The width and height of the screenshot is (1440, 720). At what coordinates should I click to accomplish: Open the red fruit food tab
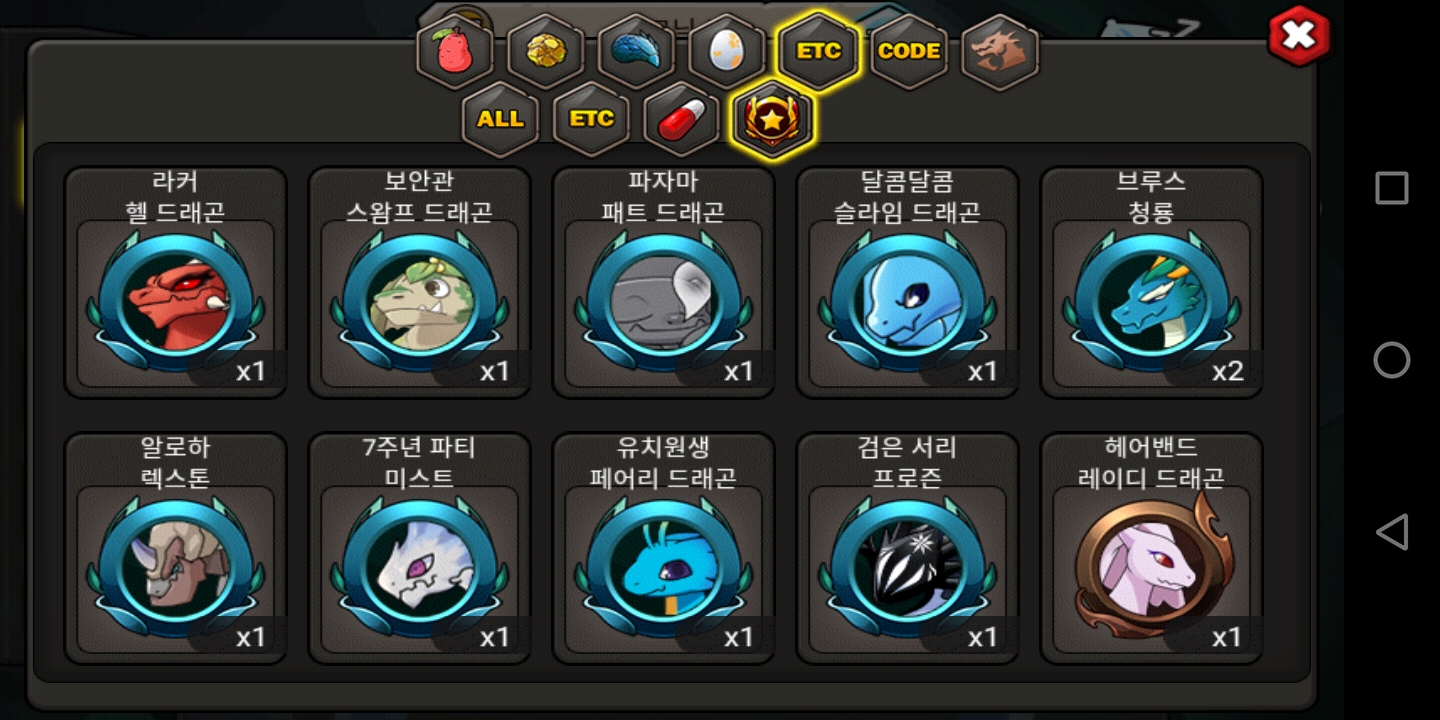(x=455, y=51)
